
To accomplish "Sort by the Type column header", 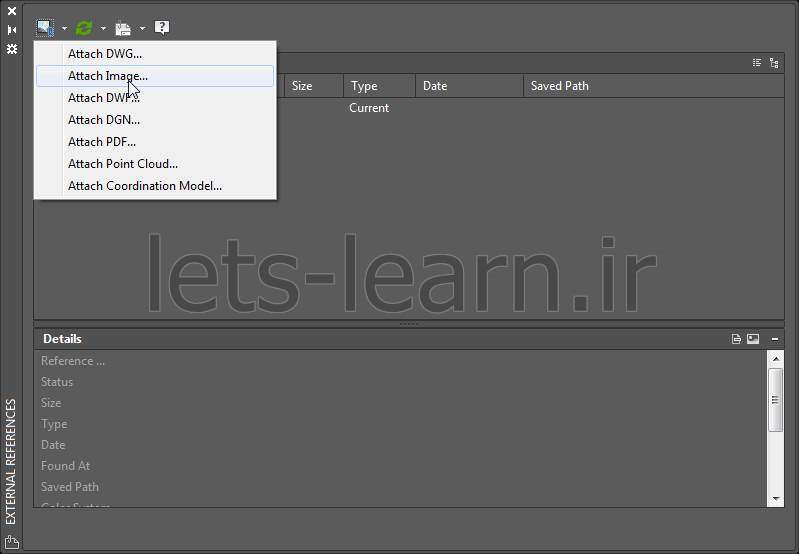I will click(x=380, y=86).
